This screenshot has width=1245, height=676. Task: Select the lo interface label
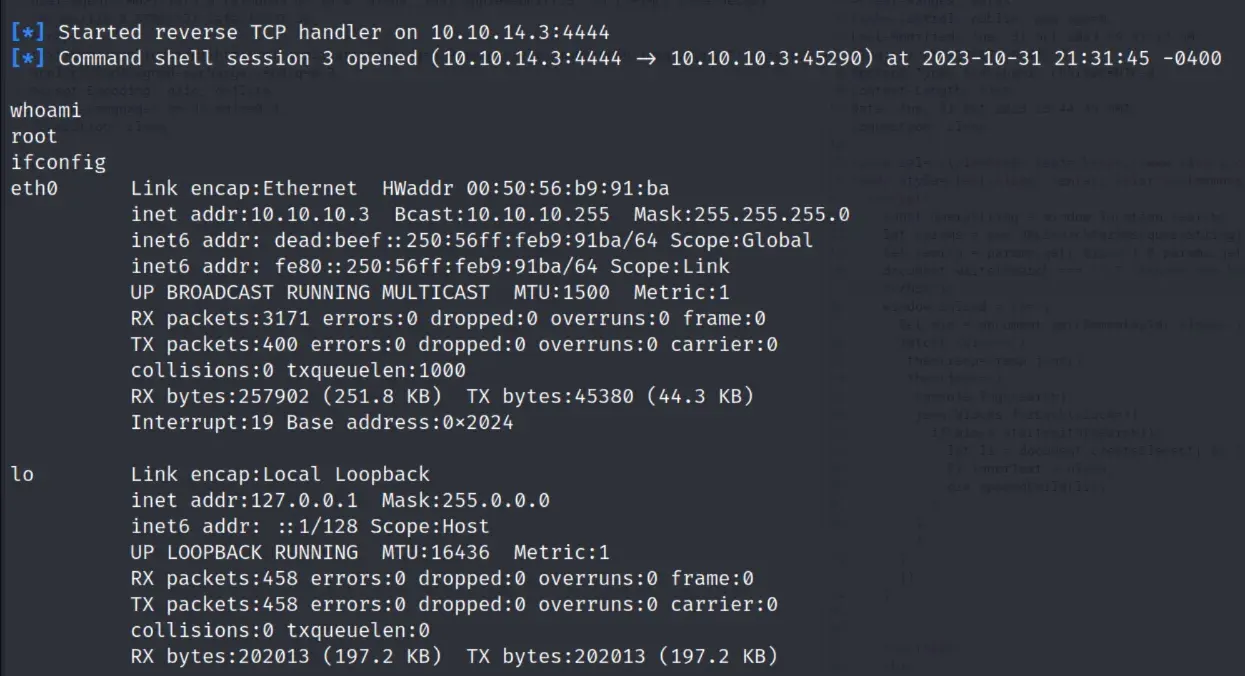(x=22, y=474)
